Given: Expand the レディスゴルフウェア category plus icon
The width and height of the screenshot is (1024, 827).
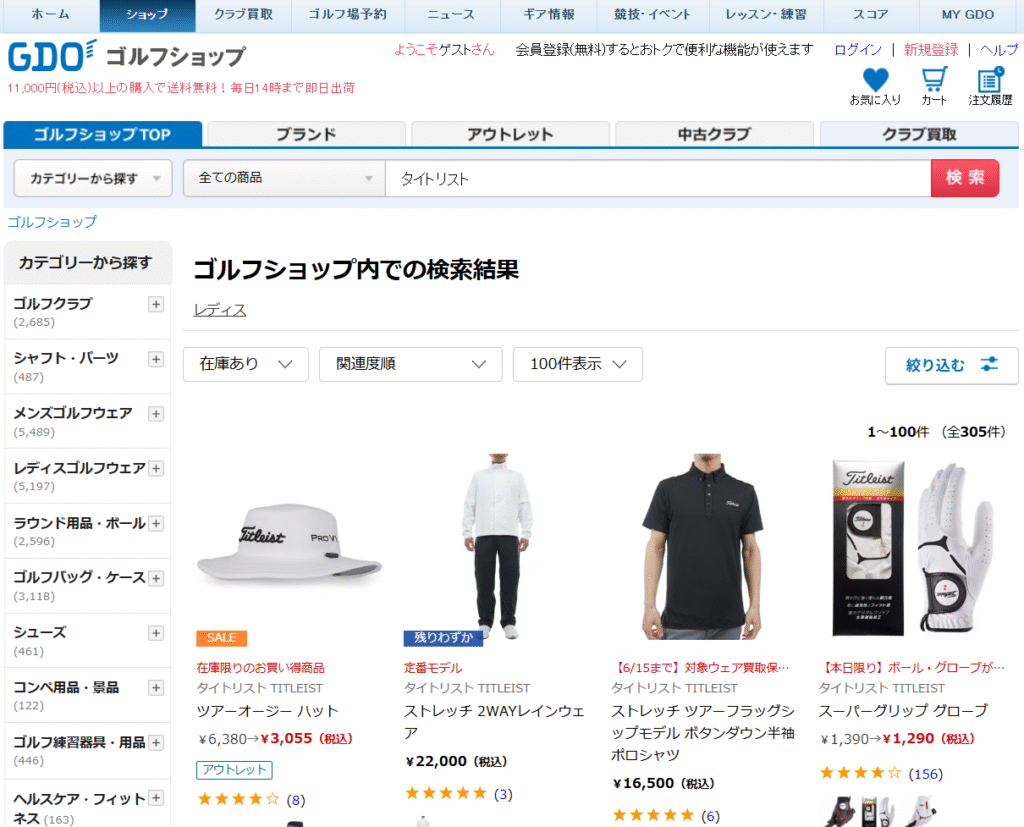Looking at the screenshot, I should click(x=155, y=468).
